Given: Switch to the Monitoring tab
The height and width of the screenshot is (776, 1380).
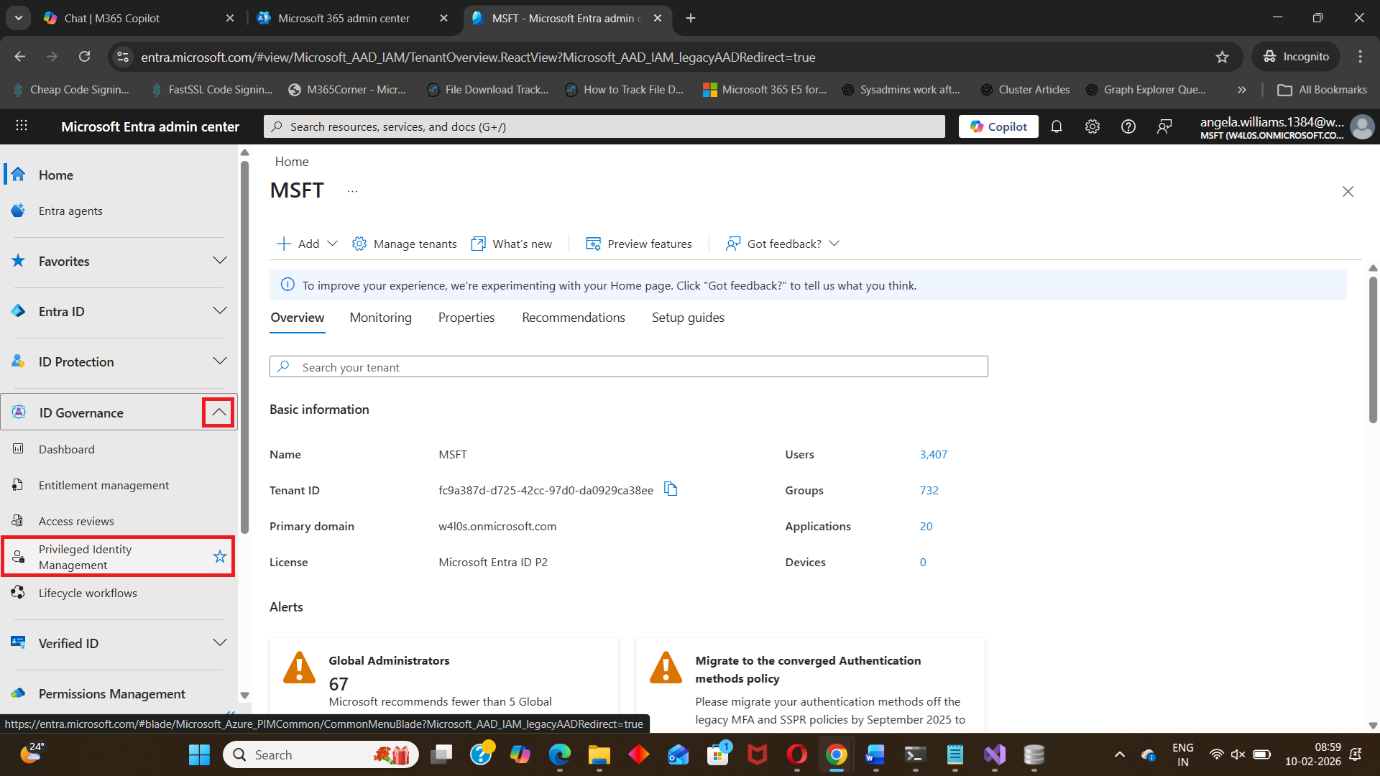Looking at the screenshot, I should [x=380, y=318].
